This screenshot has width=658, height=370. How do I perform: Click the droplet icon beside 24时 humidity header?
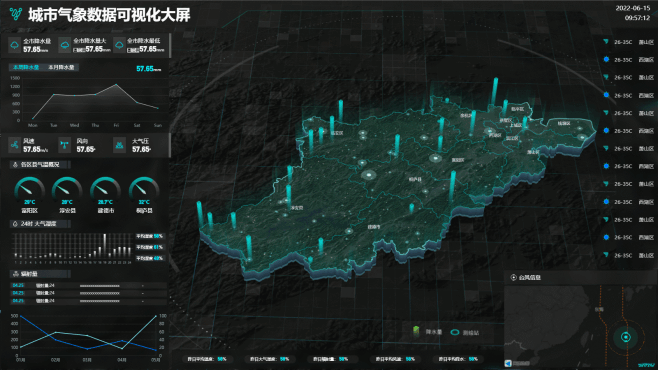pos(15,224)
